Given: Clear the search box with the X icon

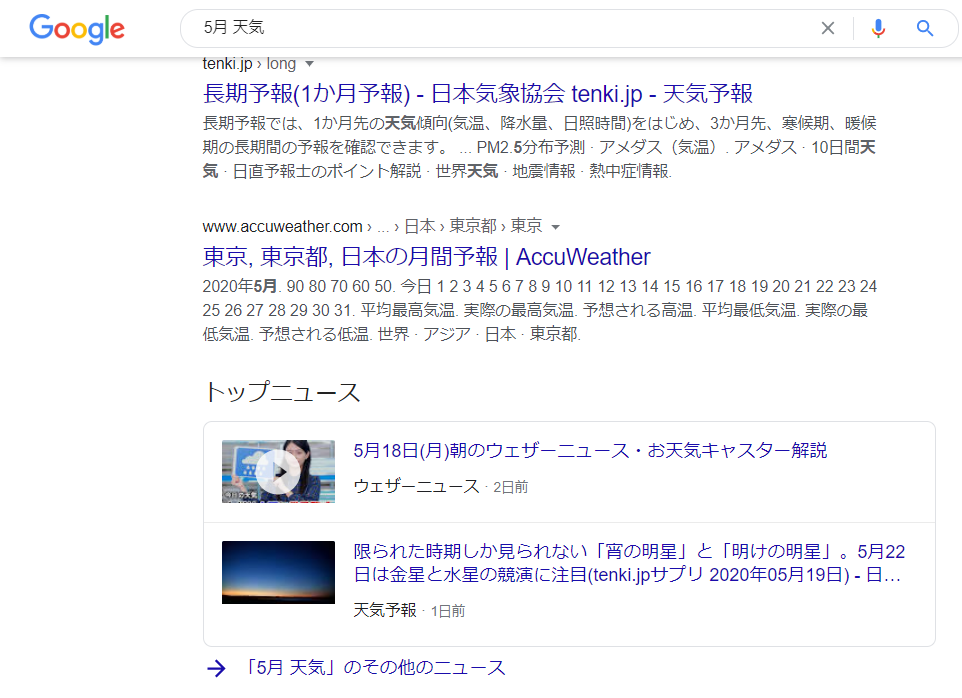Looking at the screenshot, I should [828, 28].
